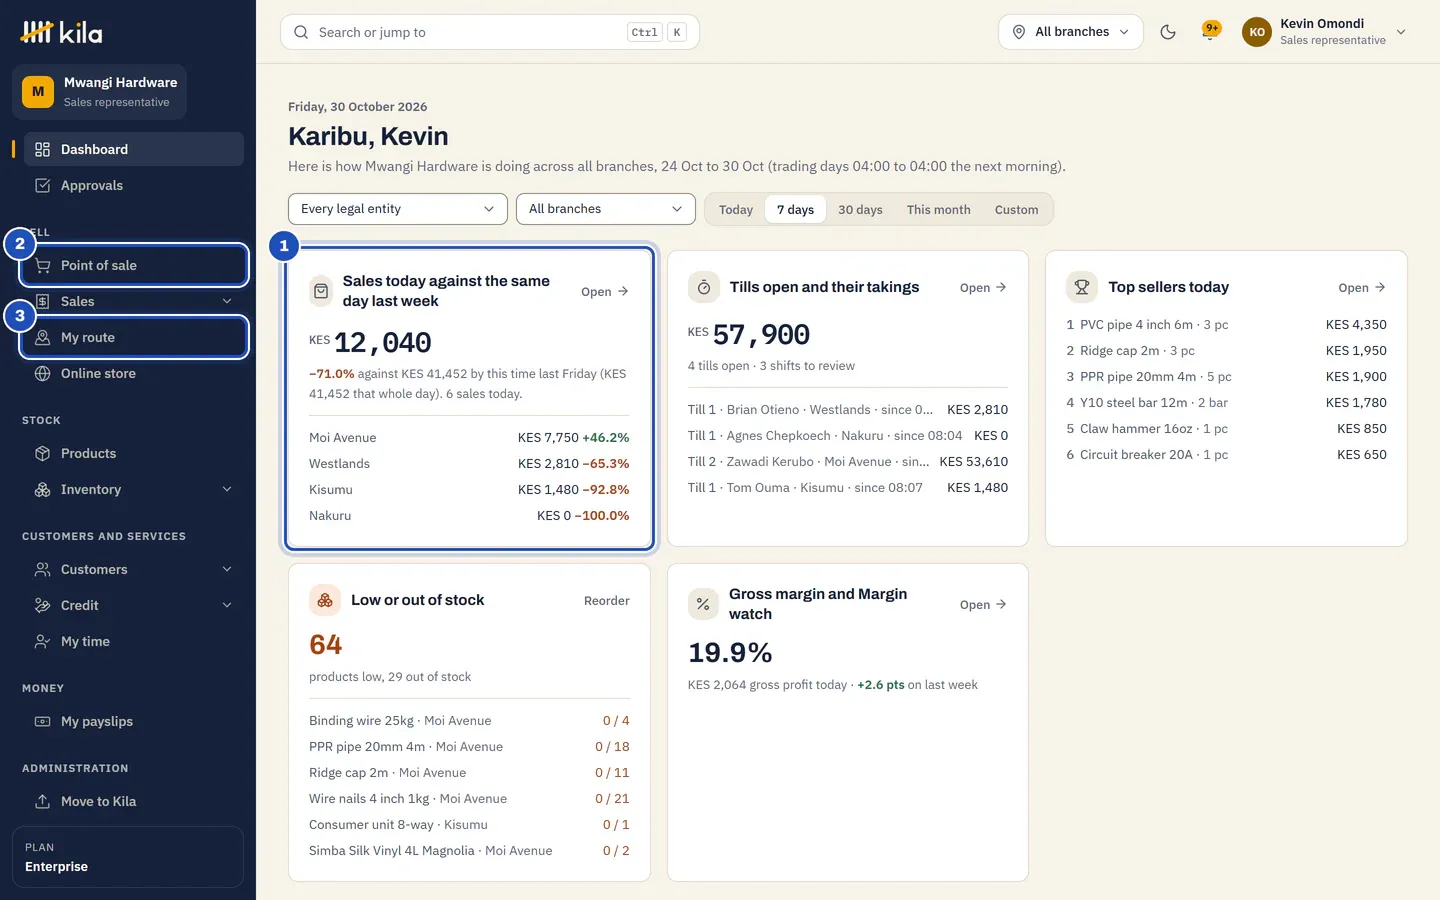Click the Inventory cubes icon
Viewport: 1440px width, 900px height.
pyautogui.click(x=42, y=489)
